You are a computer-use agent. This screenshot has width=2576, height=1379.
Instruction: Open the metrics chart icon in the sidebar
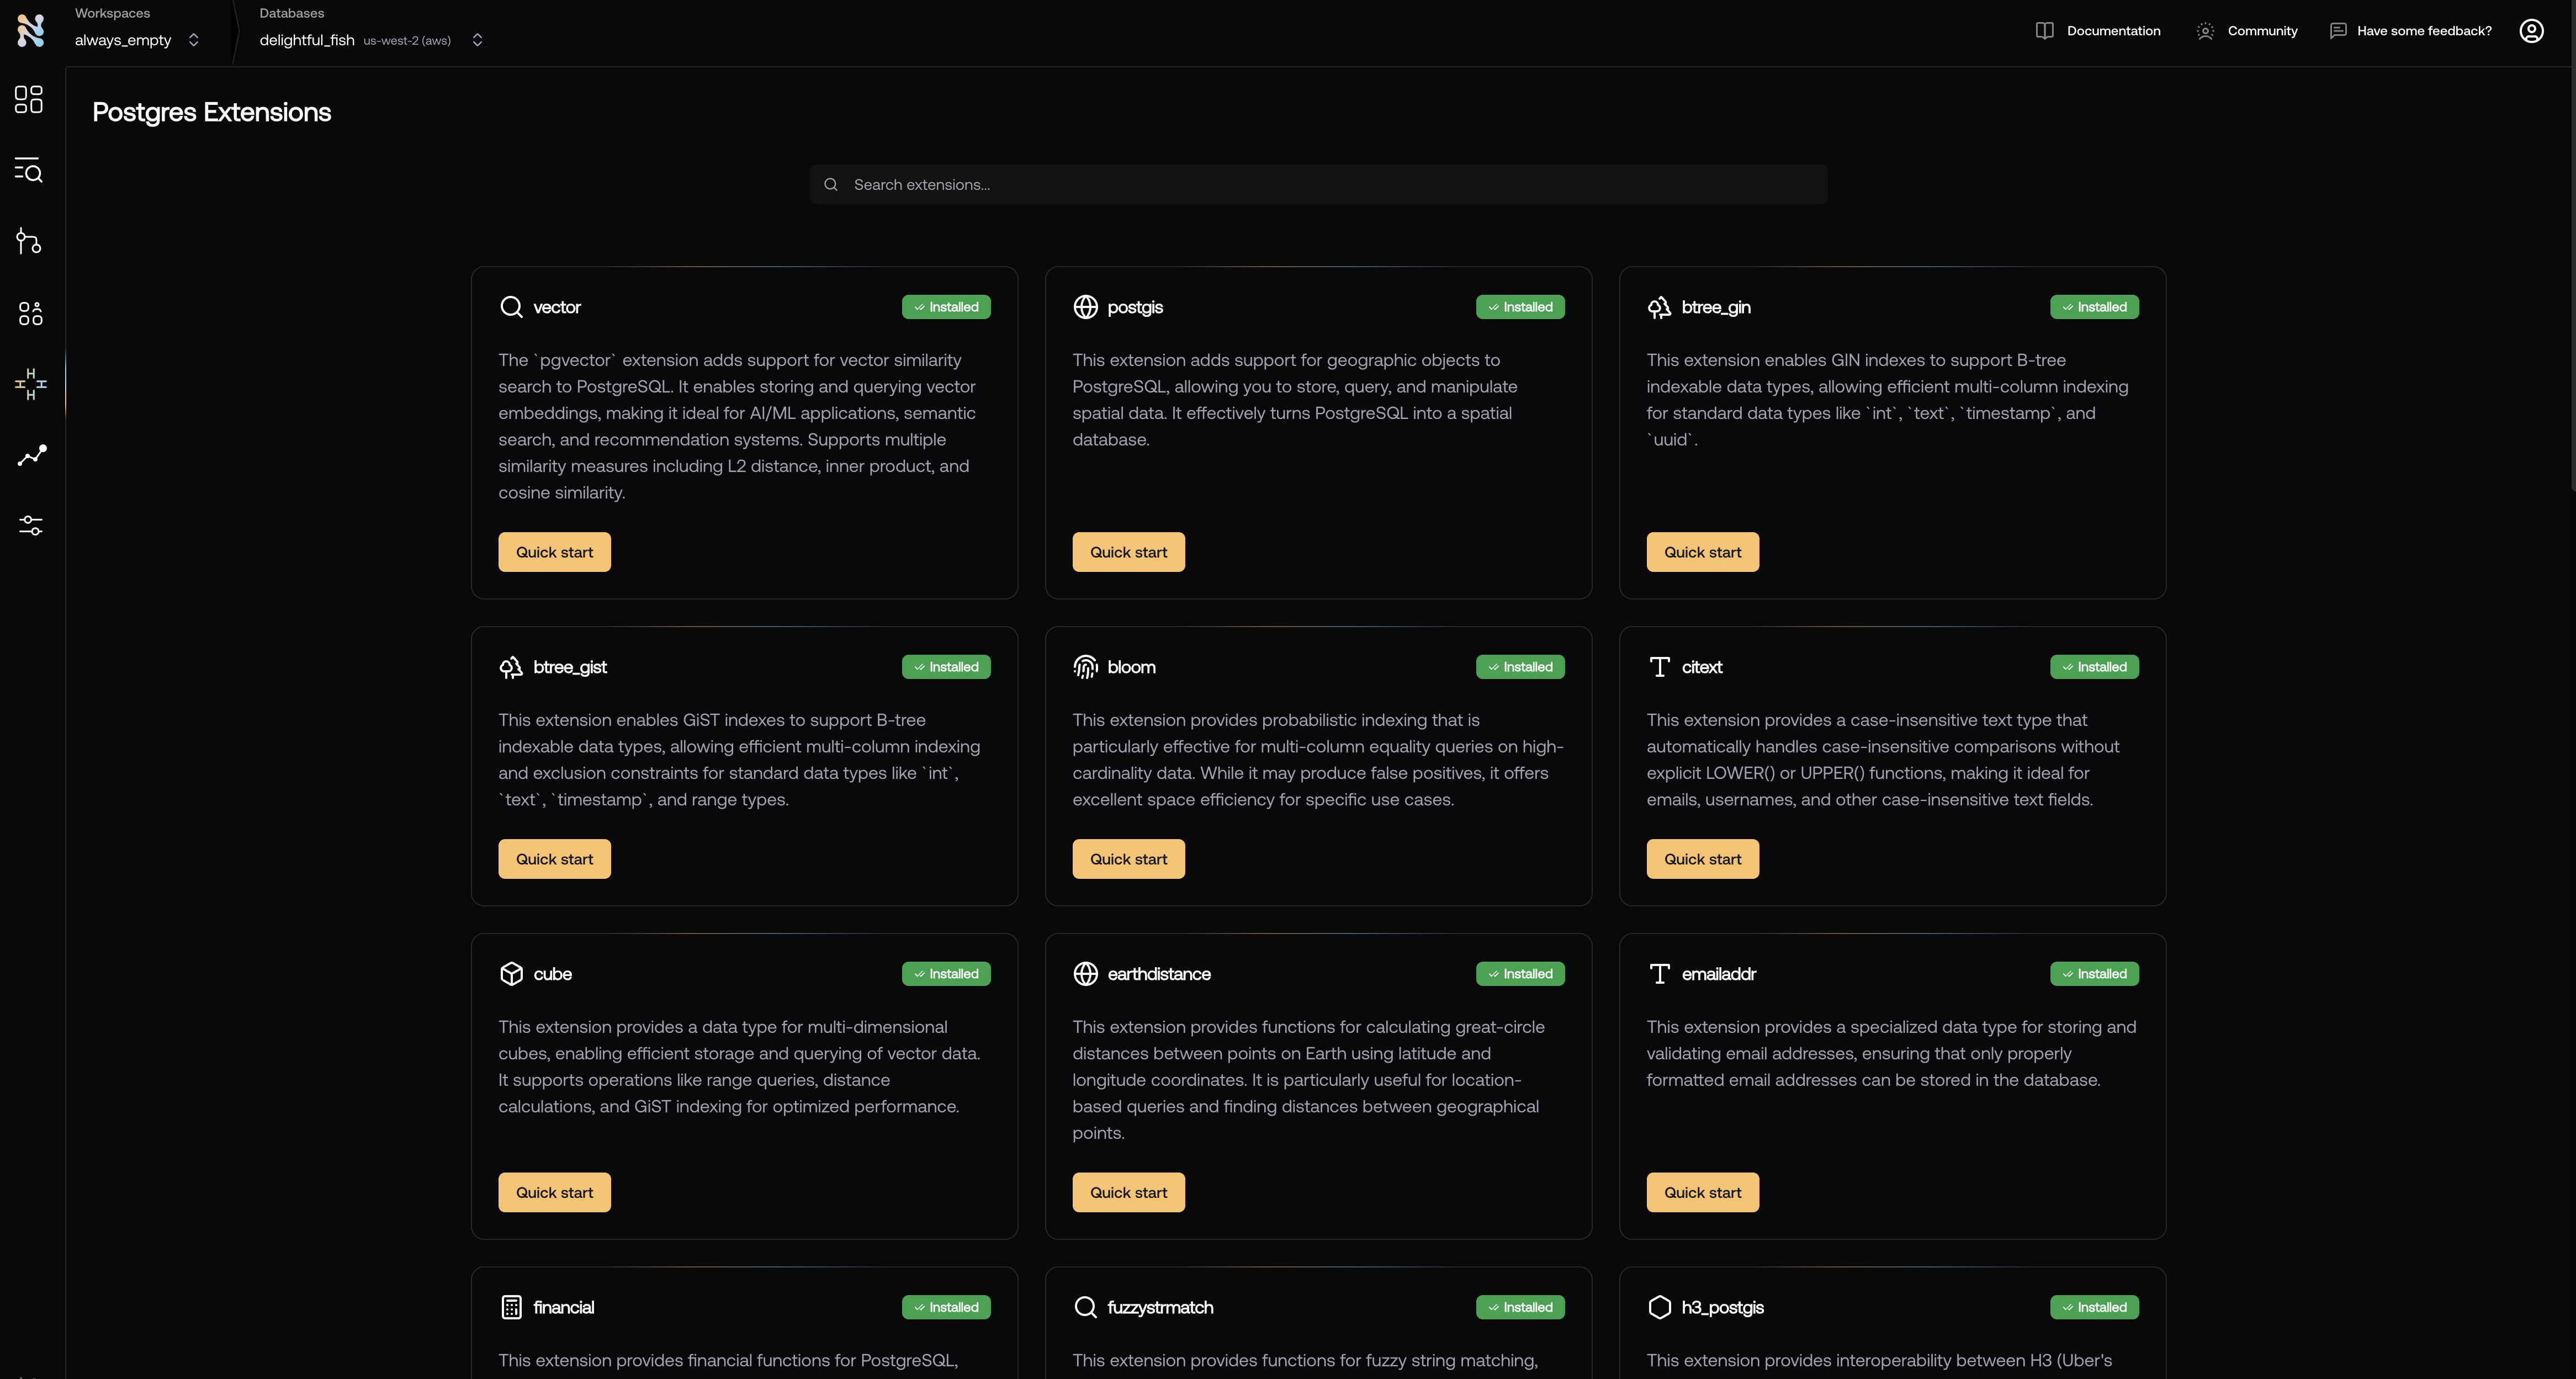pos(31,456)
